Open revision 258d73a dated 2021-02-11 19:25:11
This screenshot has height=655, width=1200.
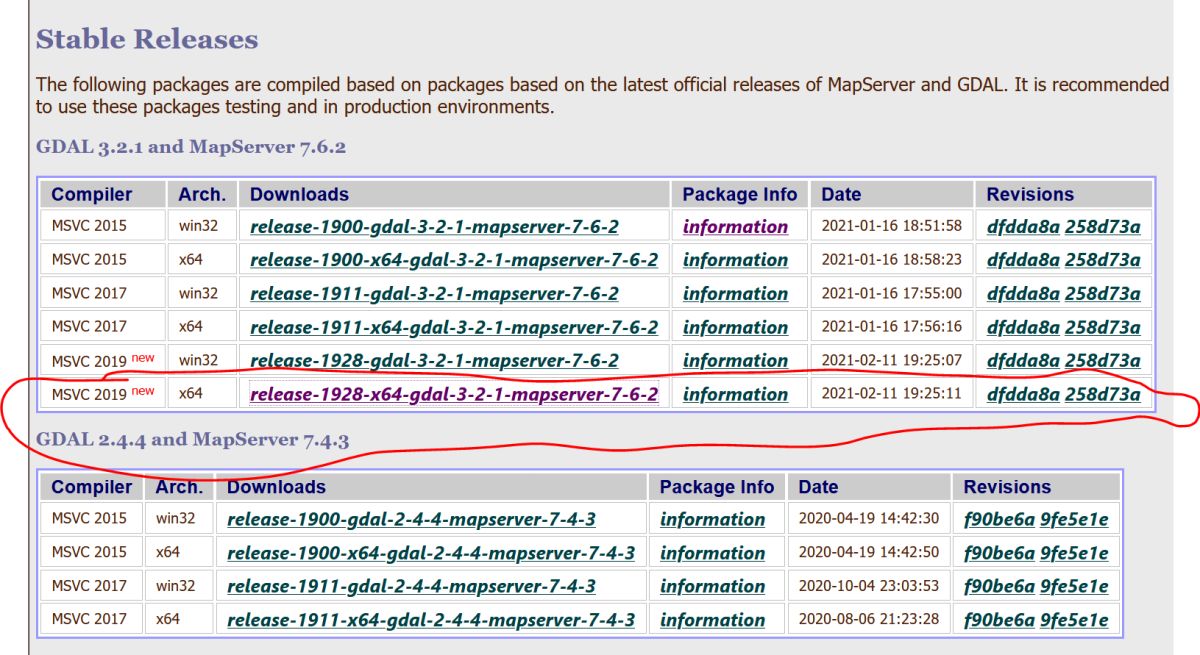click(1102, 394)
